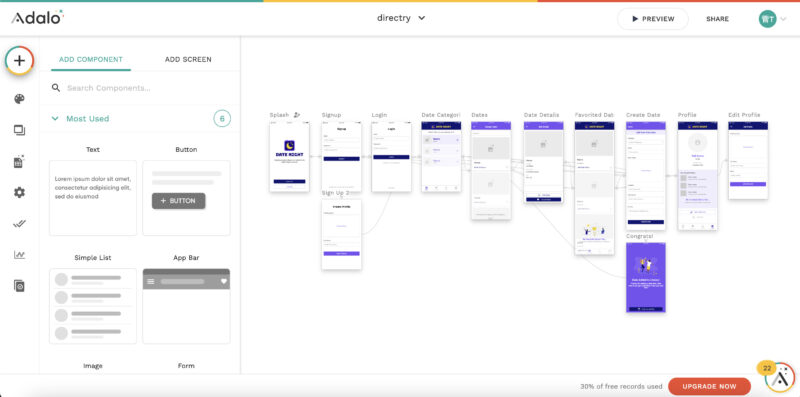800x397 pixels.
Task: Click the search magnifier icon
Action: coord(56,88)
